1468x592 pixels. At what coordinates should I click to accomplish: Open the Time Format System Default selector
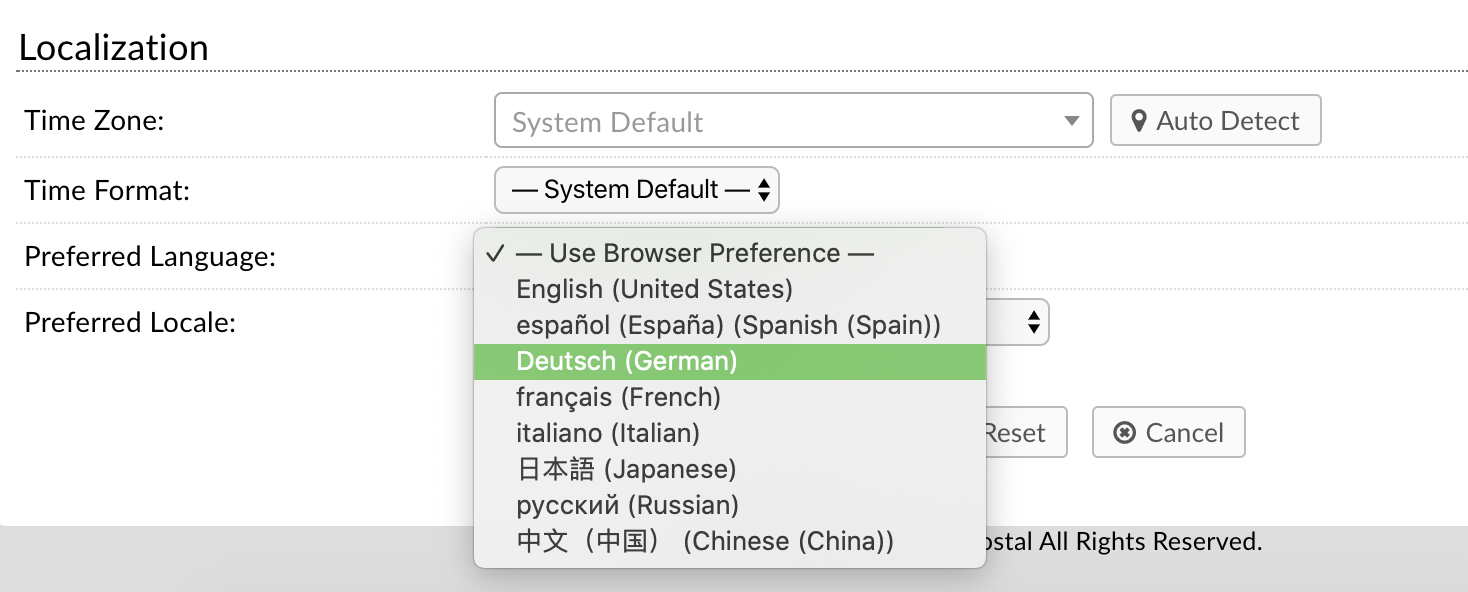pos(636,189)
